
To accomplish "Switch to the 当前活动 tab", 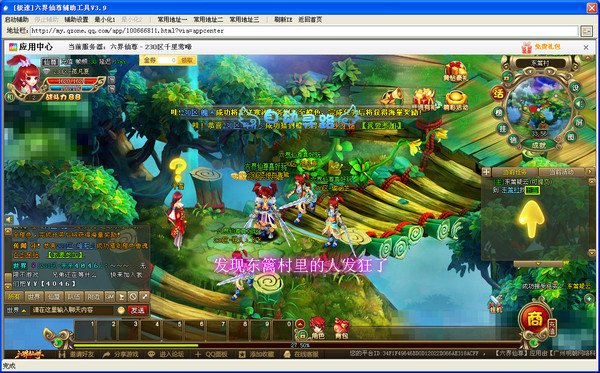I will coord(561,172).
